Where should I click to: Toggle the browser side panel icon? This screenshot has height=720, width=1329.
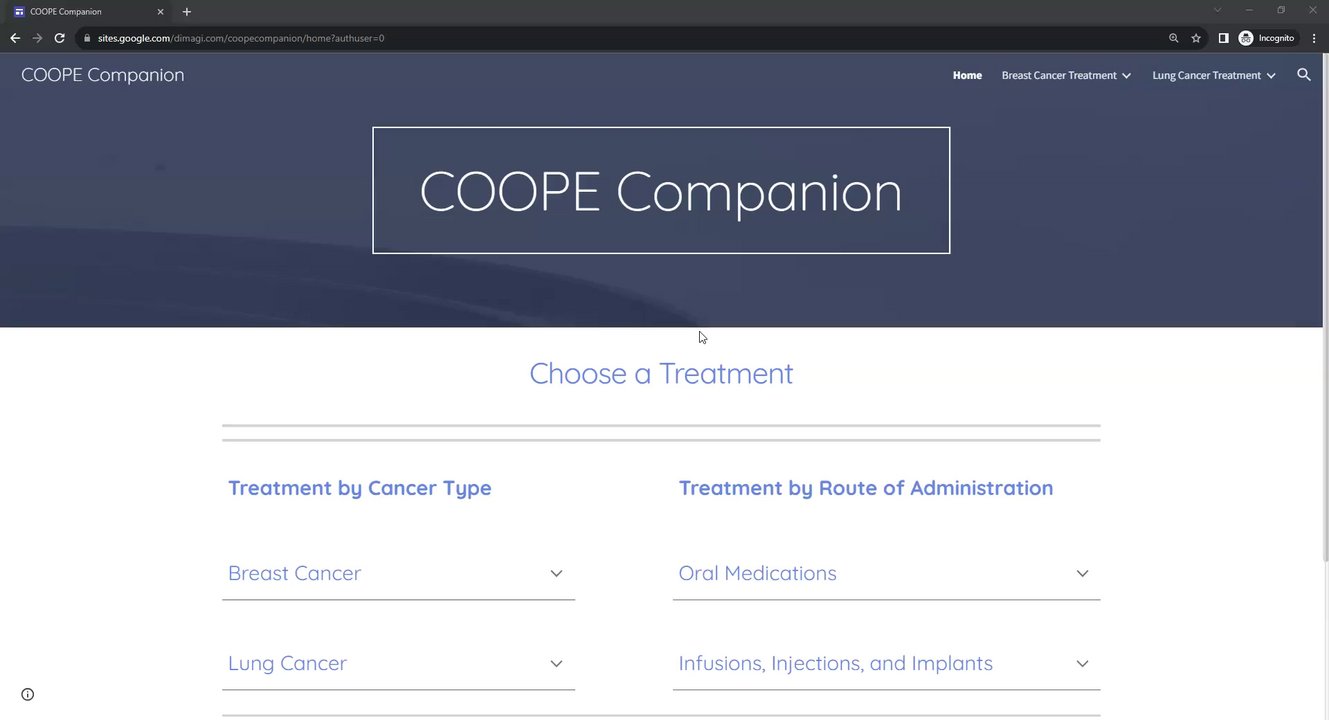click(x=1223, y=38)
